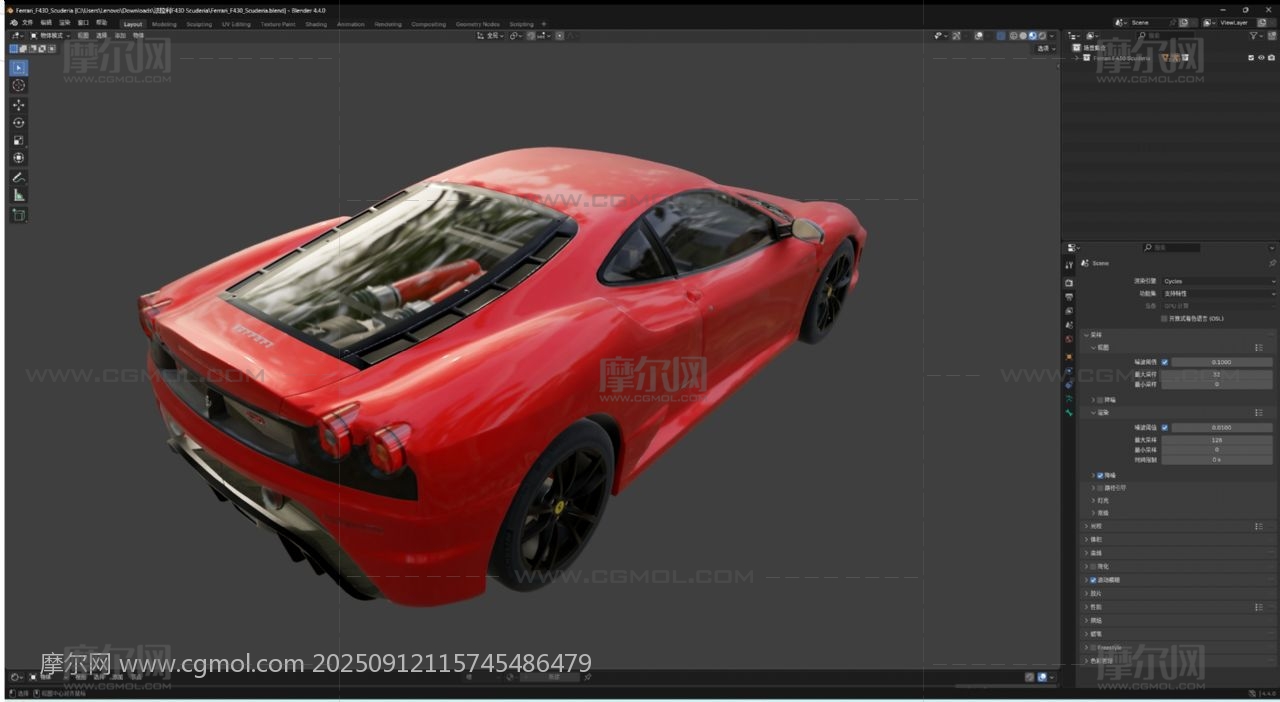Screen dimensions: 1280x702
Task: Open the Scene properties tab
Action: point(1069,325)
